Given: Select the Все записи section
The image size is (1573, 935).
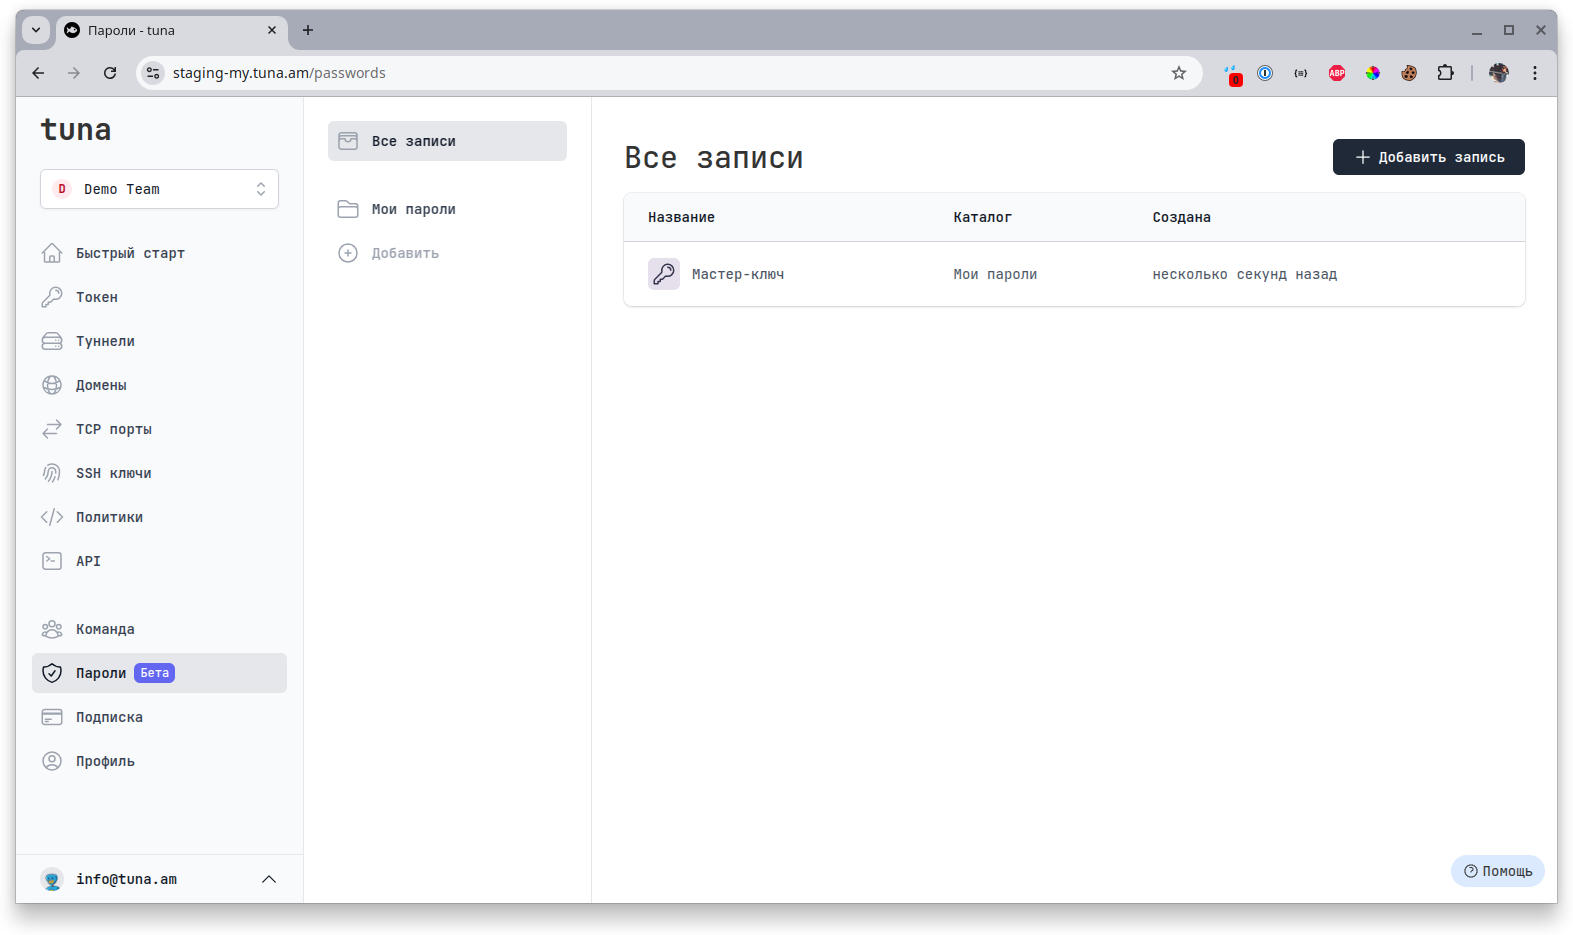Looking at the screenshot, I should pyautogui.click(x=447, y=141).
